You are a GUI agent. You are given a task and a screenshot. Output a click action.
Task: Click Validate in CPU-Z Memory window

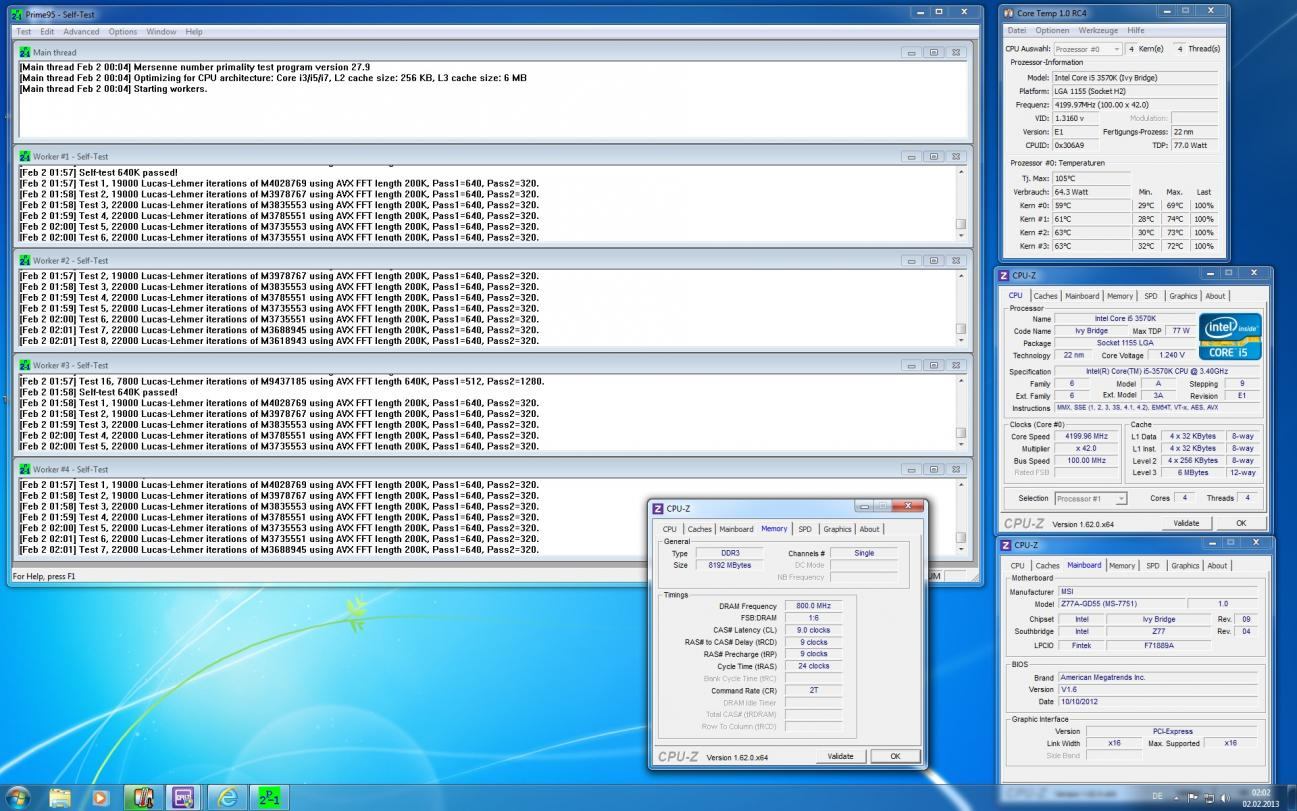point(841,757)
